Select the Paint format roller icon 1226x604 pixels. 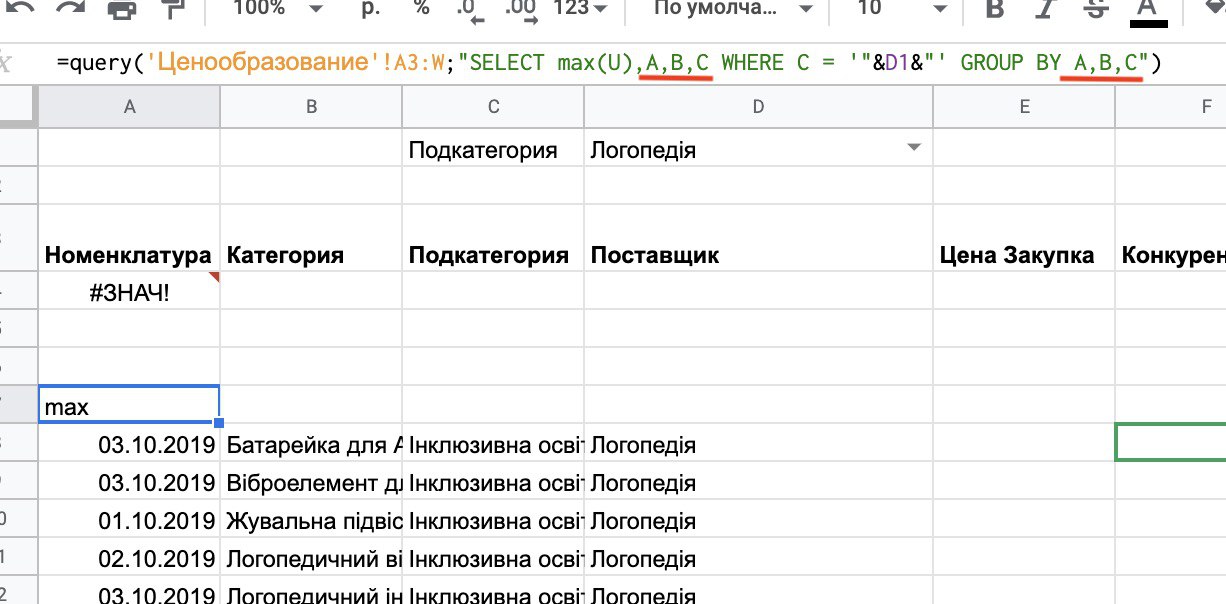[x=172, y=8]
